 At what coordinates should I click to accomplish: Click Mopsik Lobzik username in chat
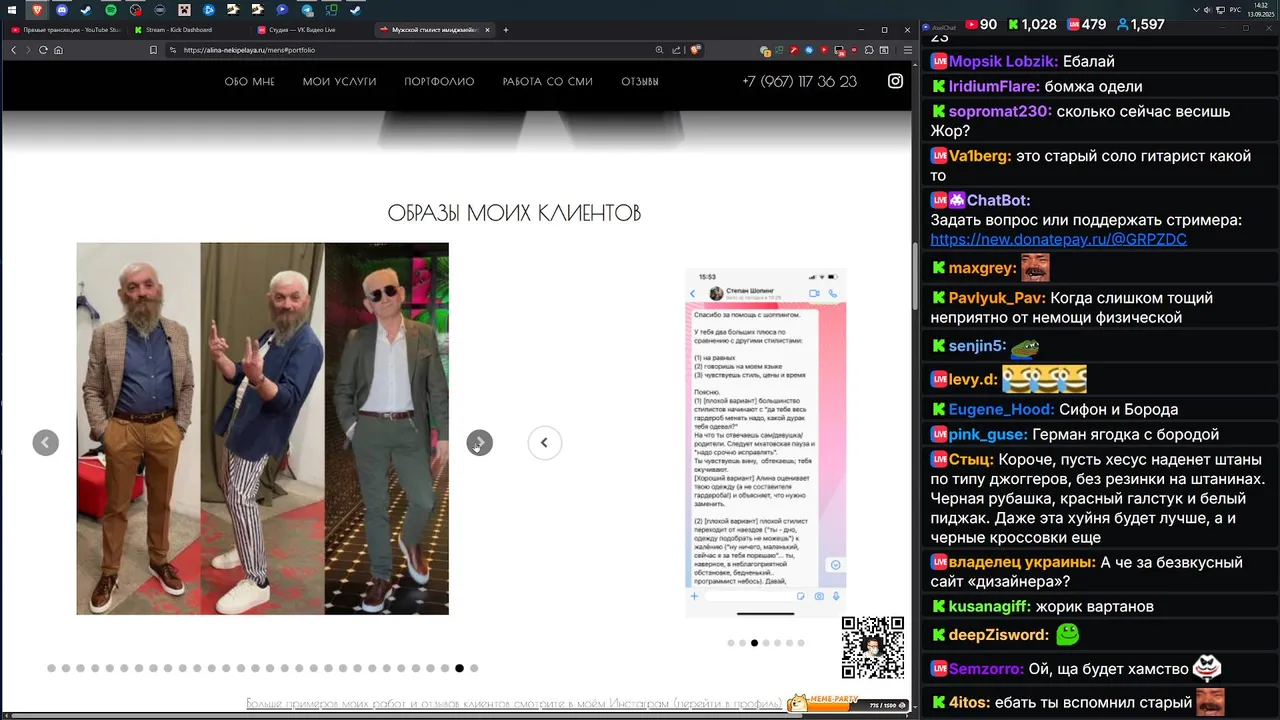point(1003,62)
